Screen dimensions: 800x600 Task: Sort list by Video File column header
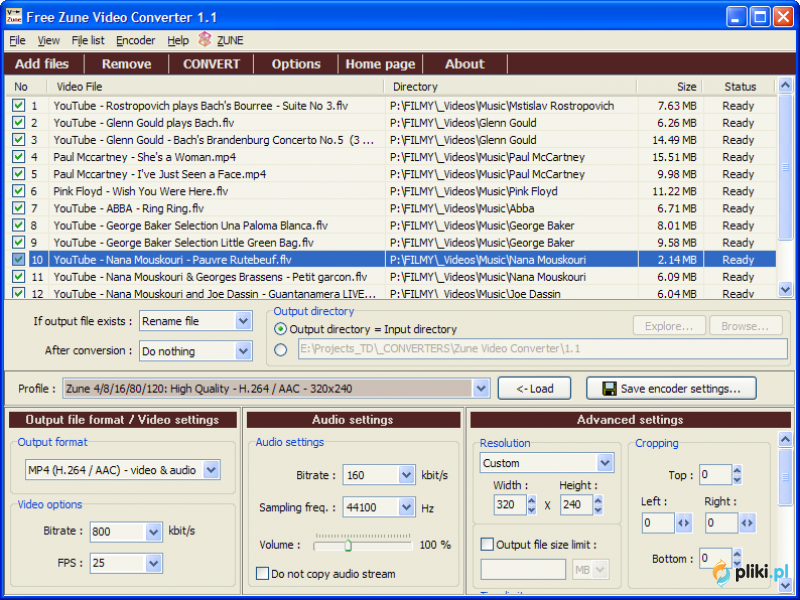point(216,86)
